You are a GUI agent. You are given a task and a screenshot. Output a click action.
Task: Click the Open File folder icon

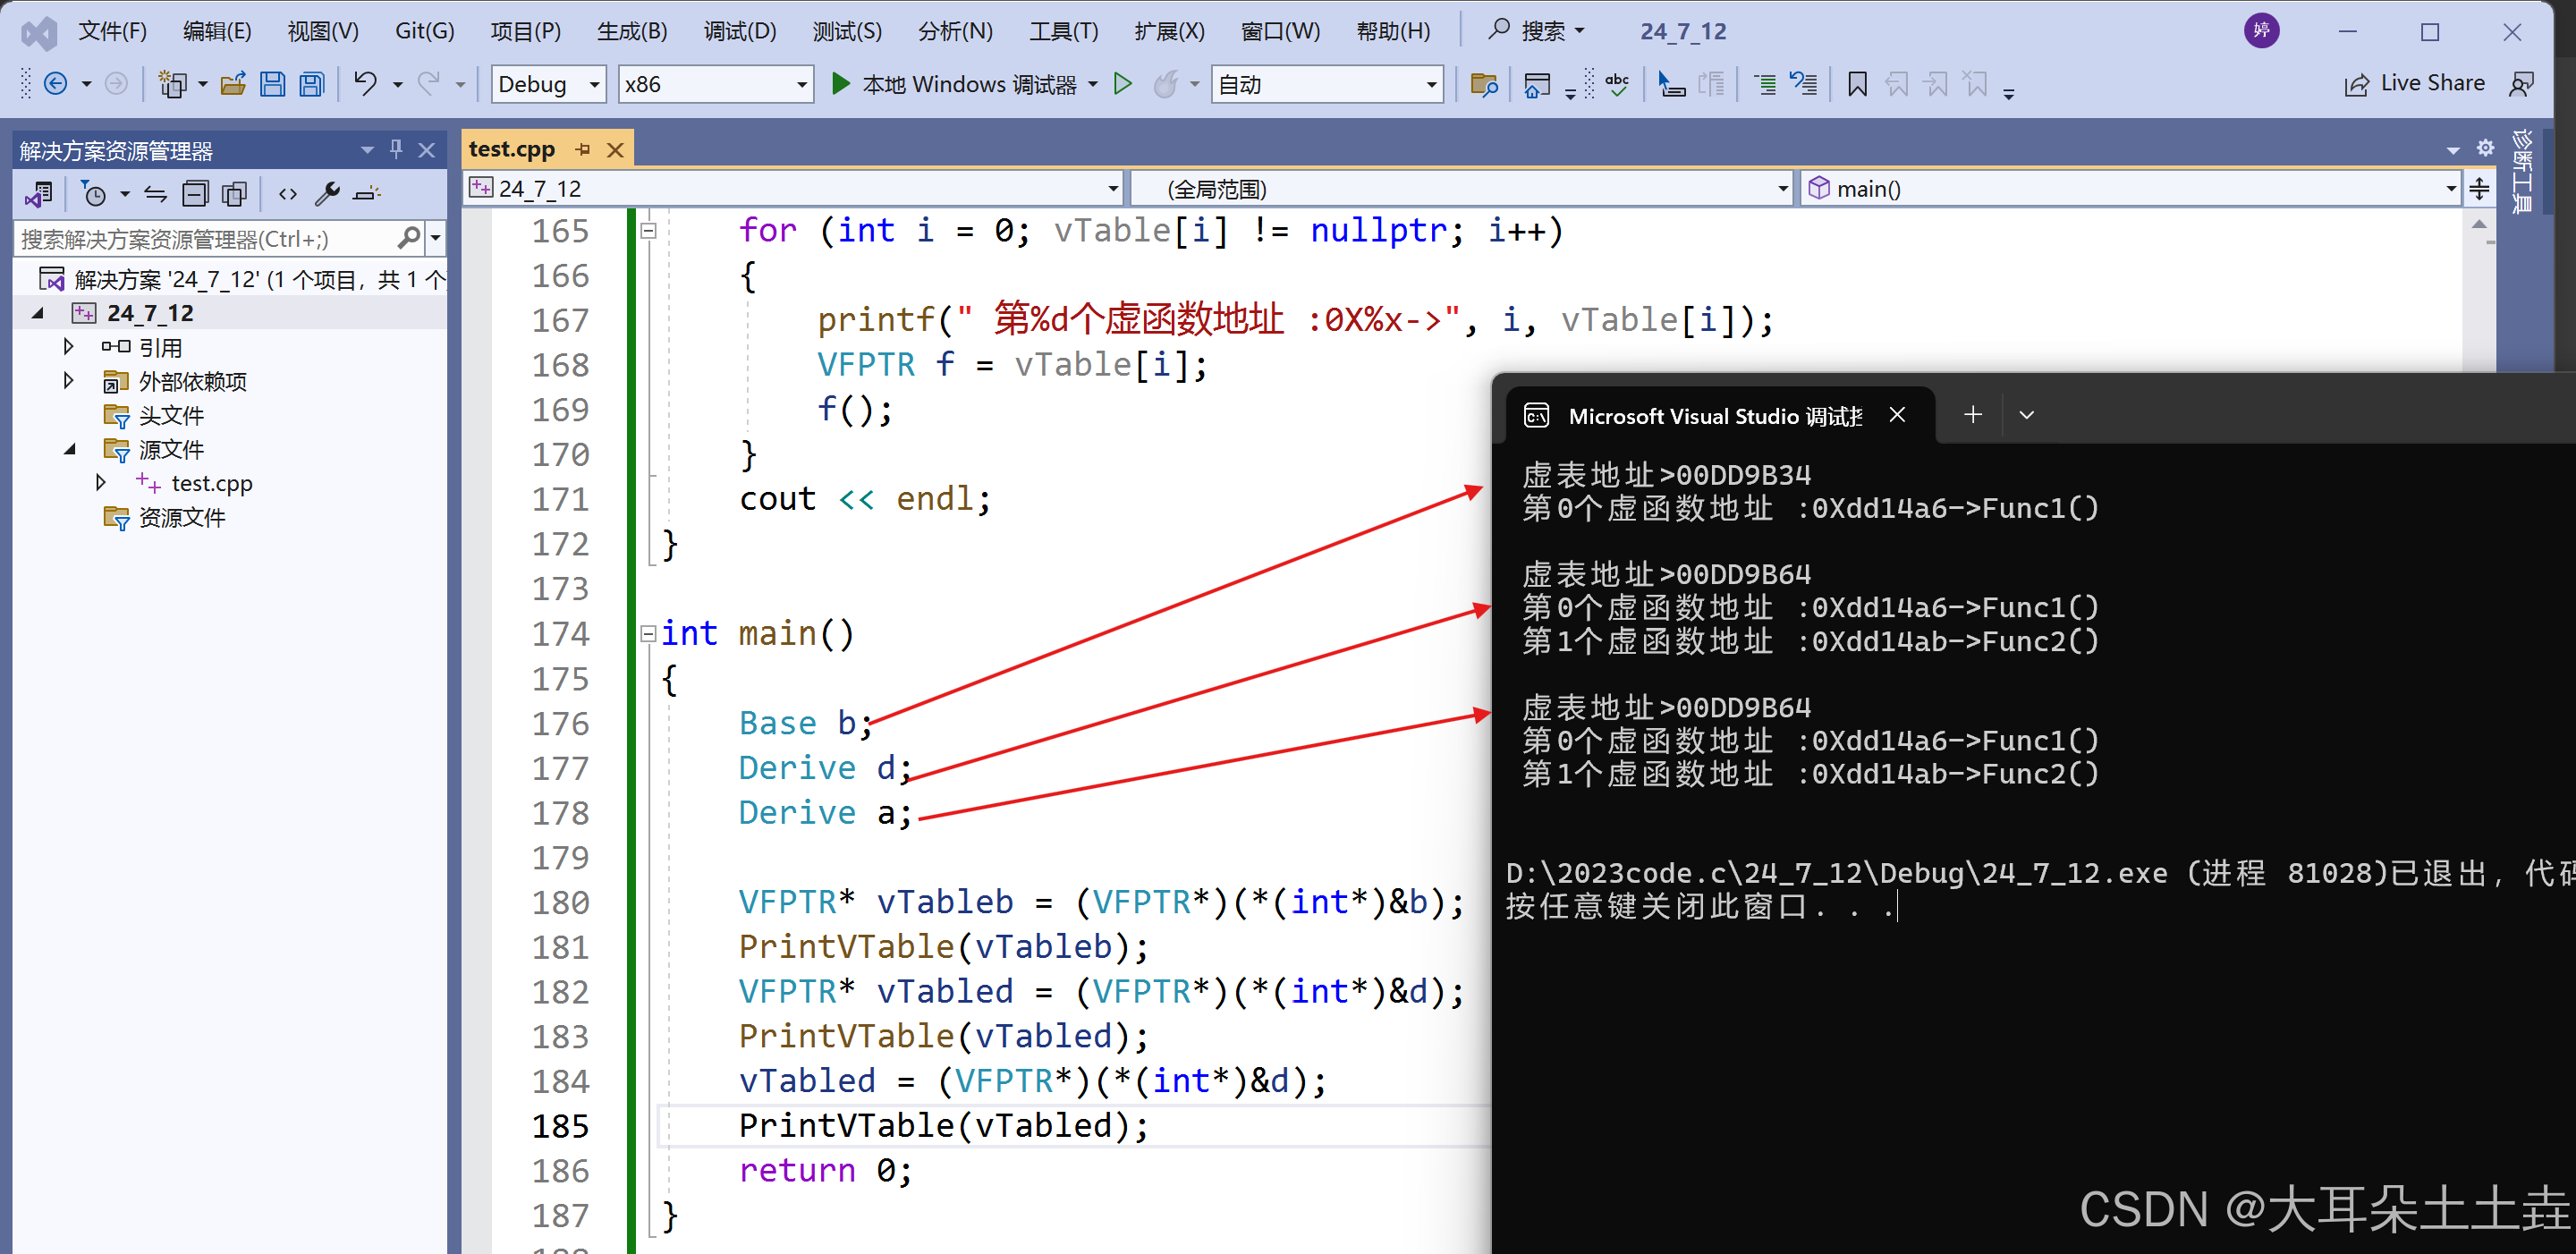tap(233, 84)
